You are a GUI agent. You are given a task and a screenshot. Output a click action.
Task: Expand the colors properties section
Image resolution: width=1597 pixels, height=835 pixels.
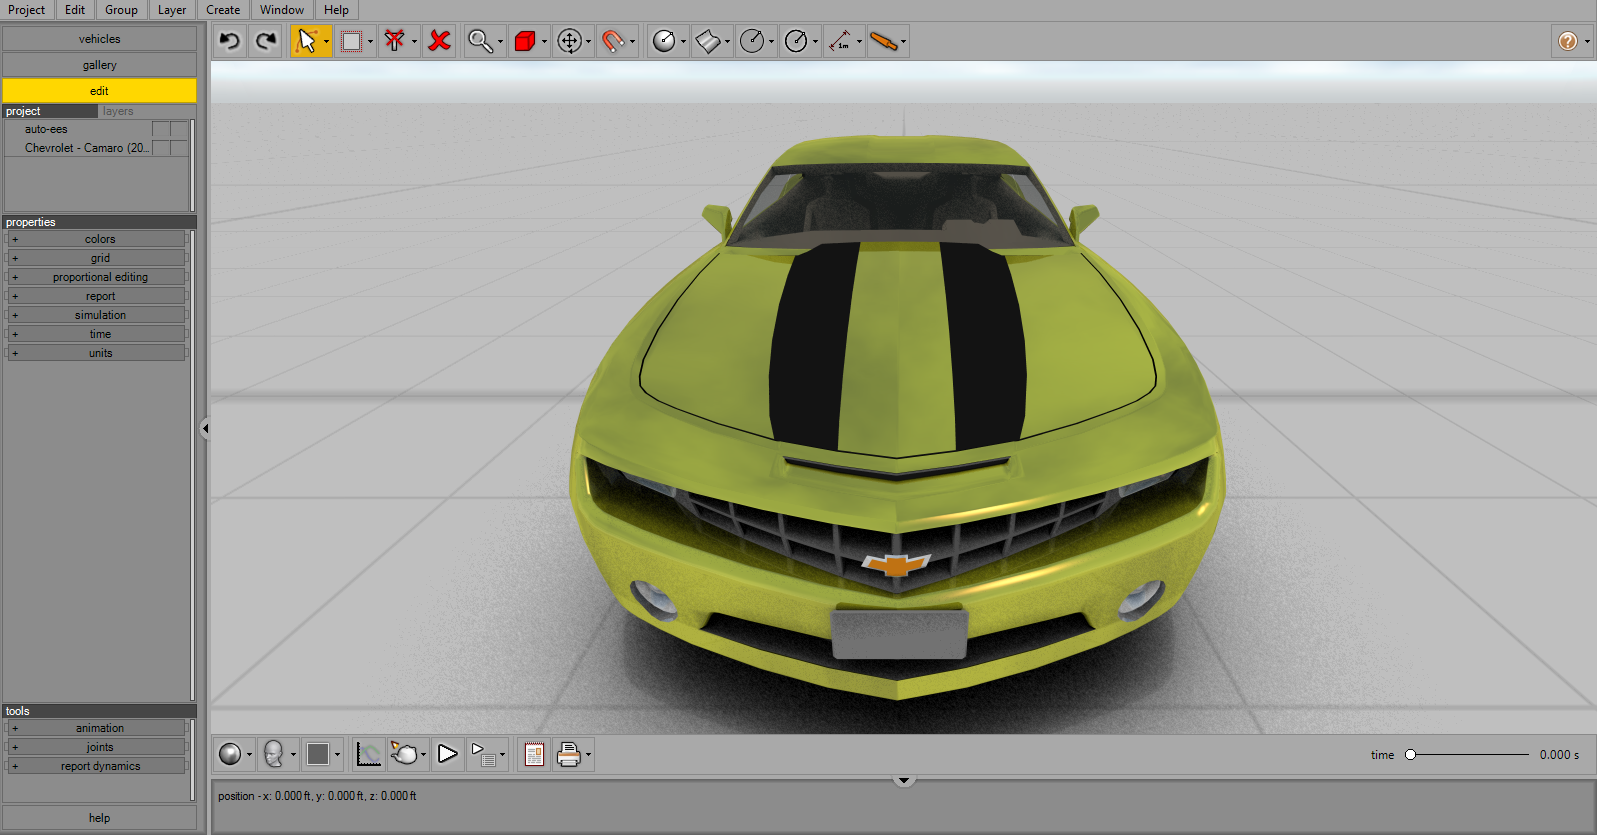(95, 239)
